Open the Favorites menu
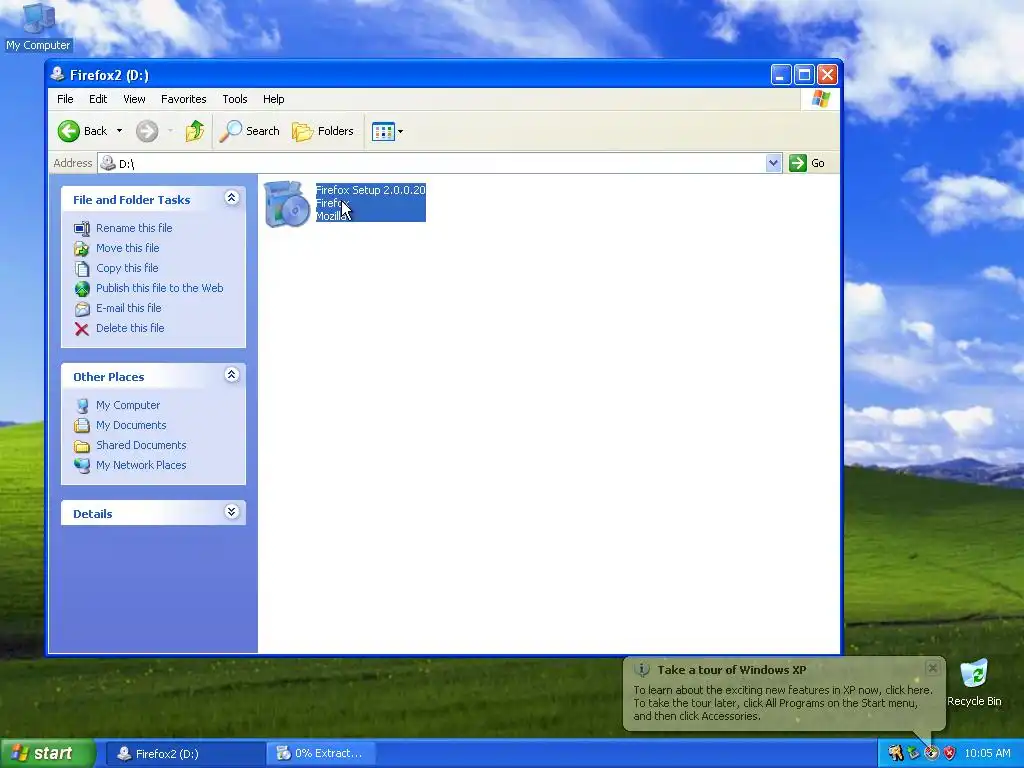The width and height of the screenshot is (1024, 768). 184,99
